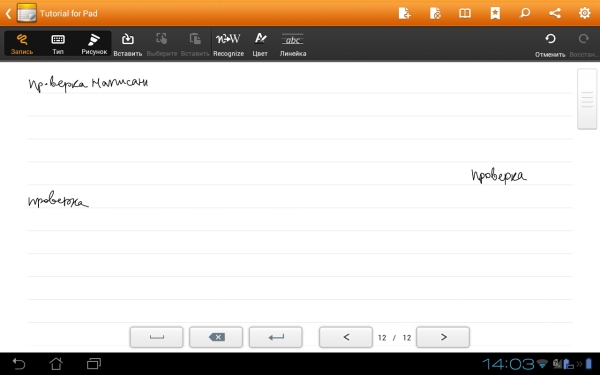Click the page scrollbar handle
The height and width of the screenshot is (375, 600).
click(587, 99)
